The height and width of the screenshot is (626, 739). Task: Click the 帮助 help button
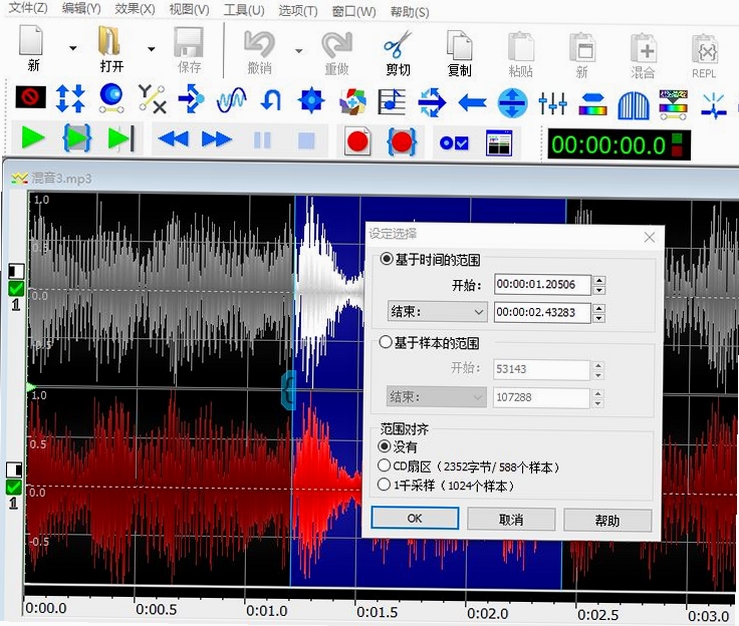coord(608,520)
